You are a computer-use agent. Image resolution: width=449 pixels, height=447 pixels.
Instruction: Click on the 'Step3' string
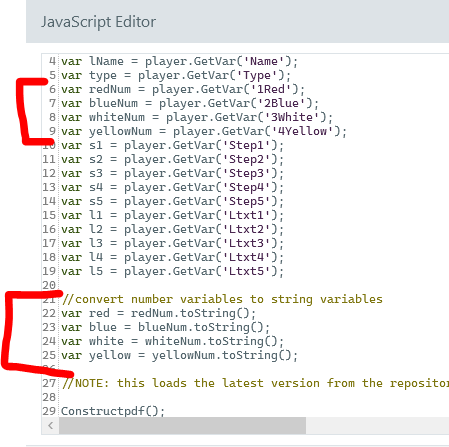click(x=246, y=173)
